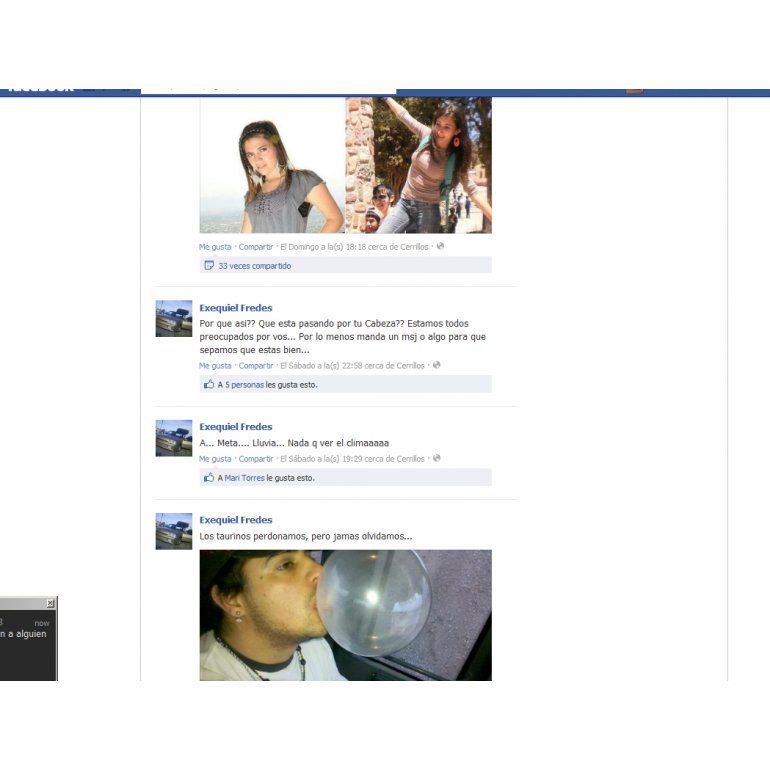This screenshot has height=770, width=770.
Task: Open the Mari Torres profile link
Action: point(244,478)
